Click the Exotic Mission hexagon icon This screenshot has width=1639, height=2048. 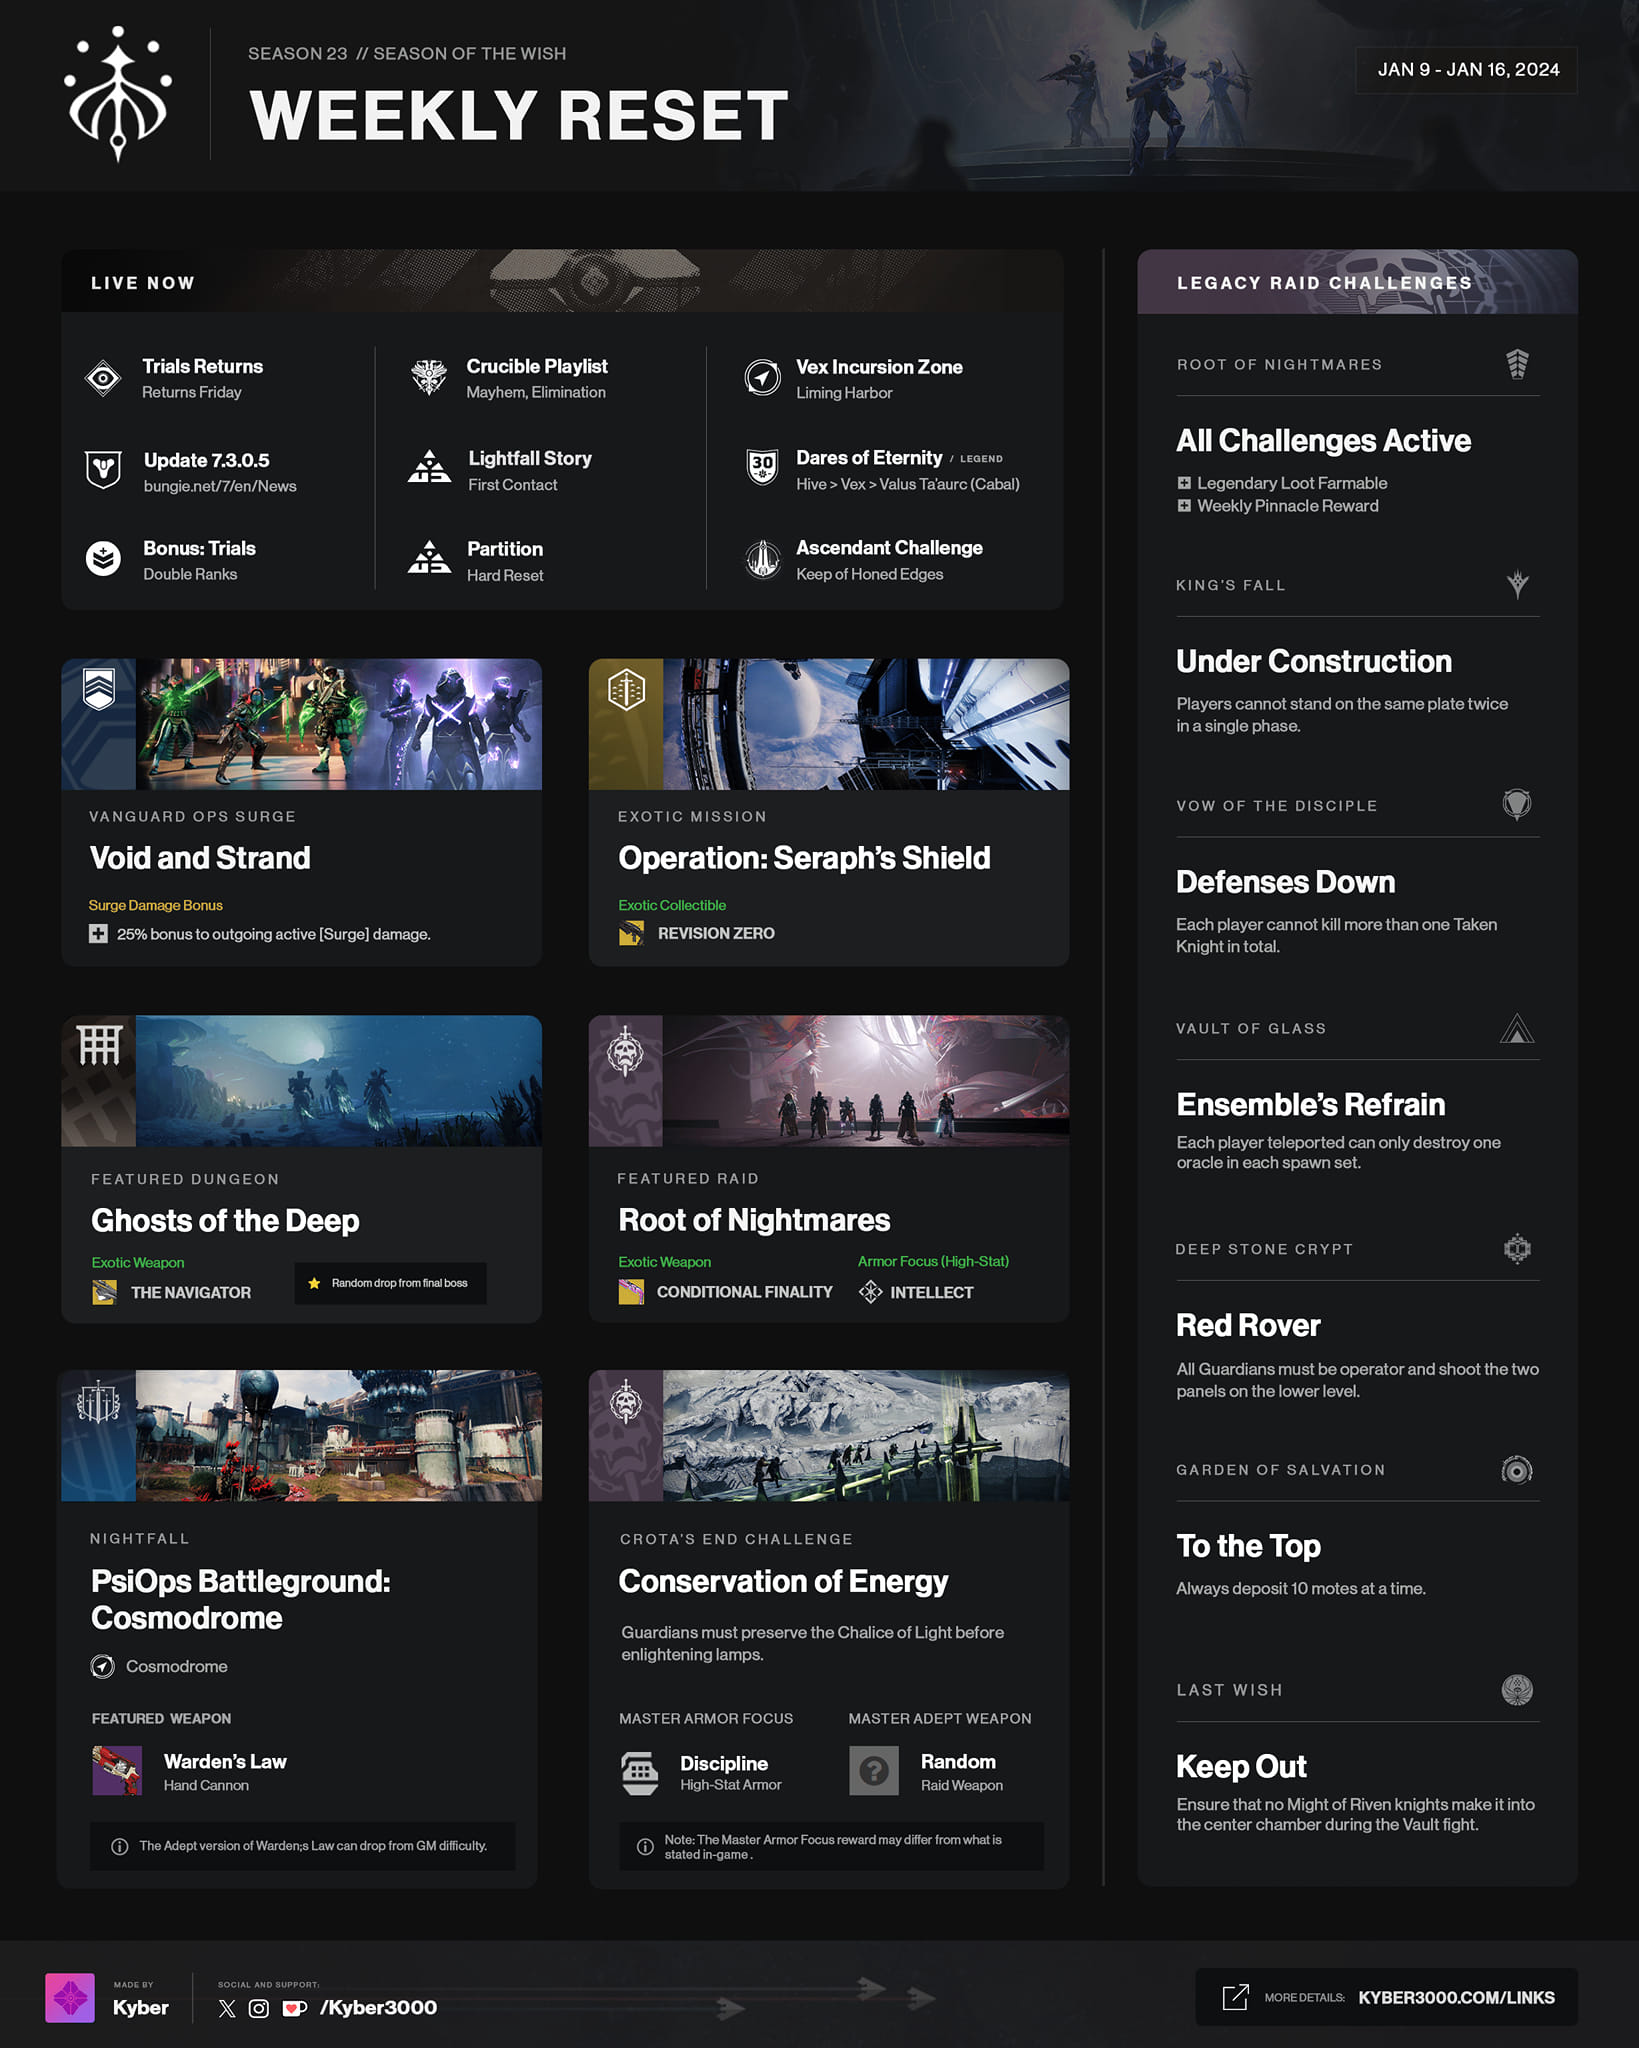tap(626, 690)
